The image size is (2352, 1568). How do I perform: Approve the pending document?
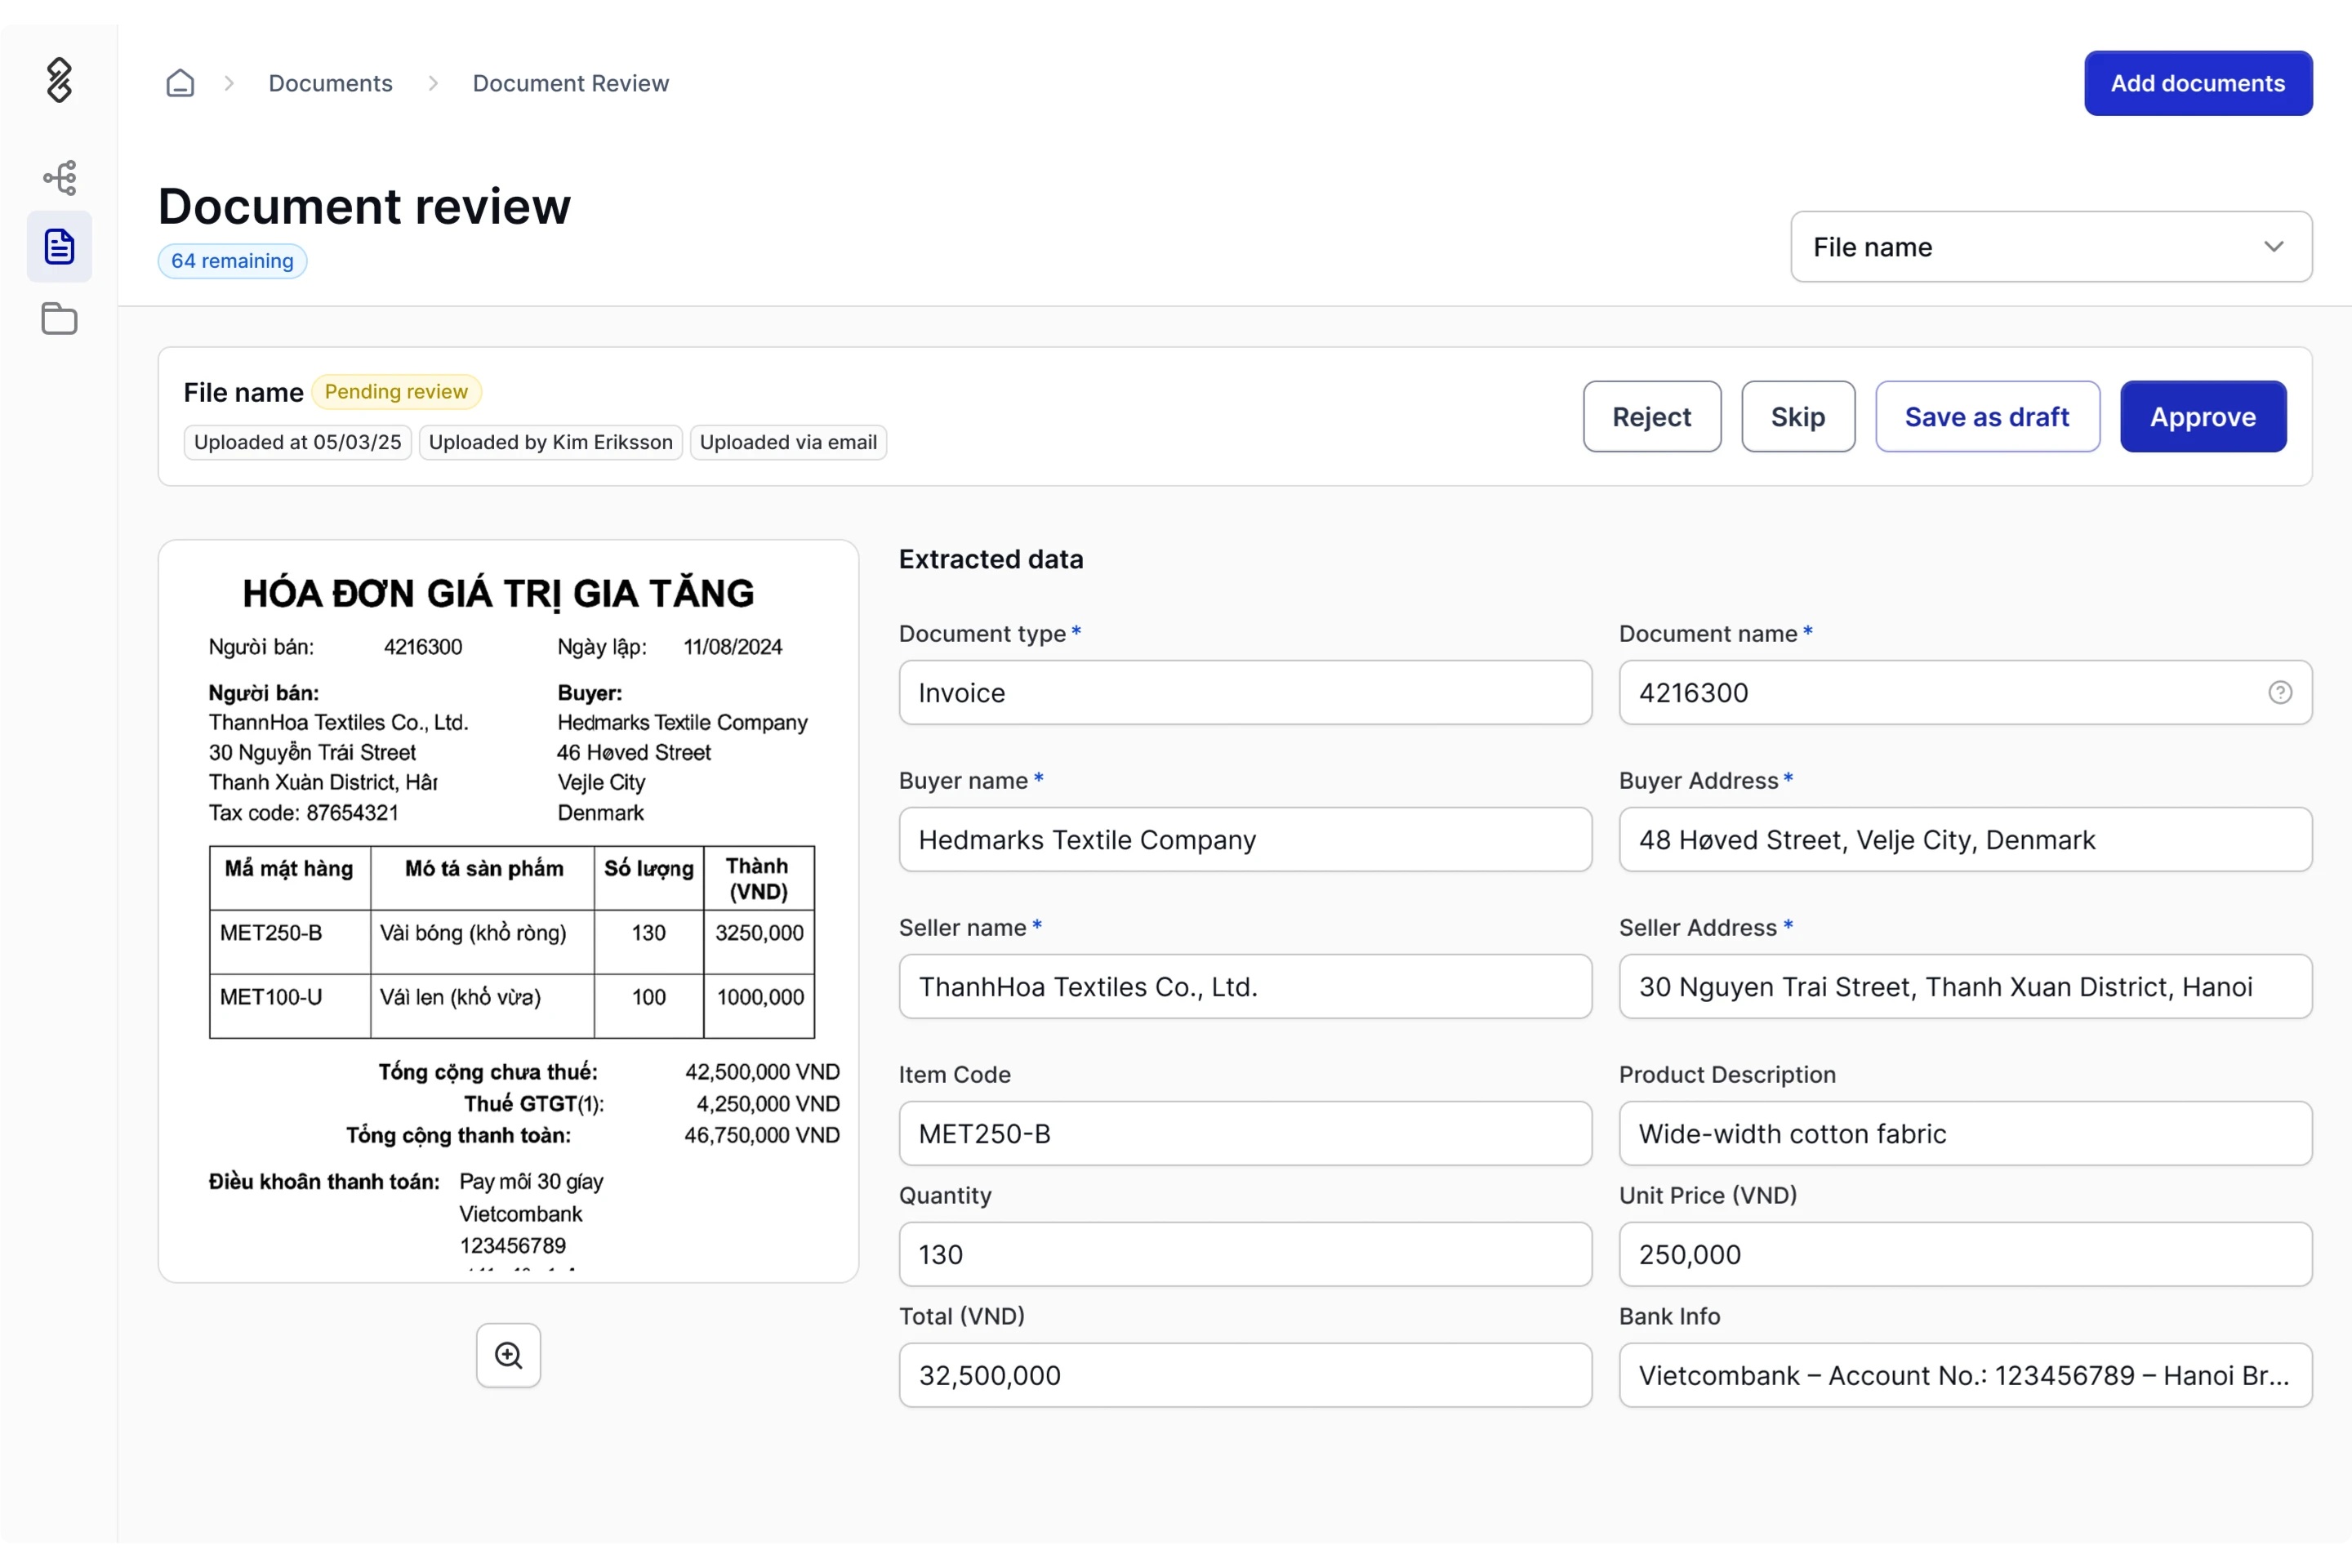pos(2202,416)
